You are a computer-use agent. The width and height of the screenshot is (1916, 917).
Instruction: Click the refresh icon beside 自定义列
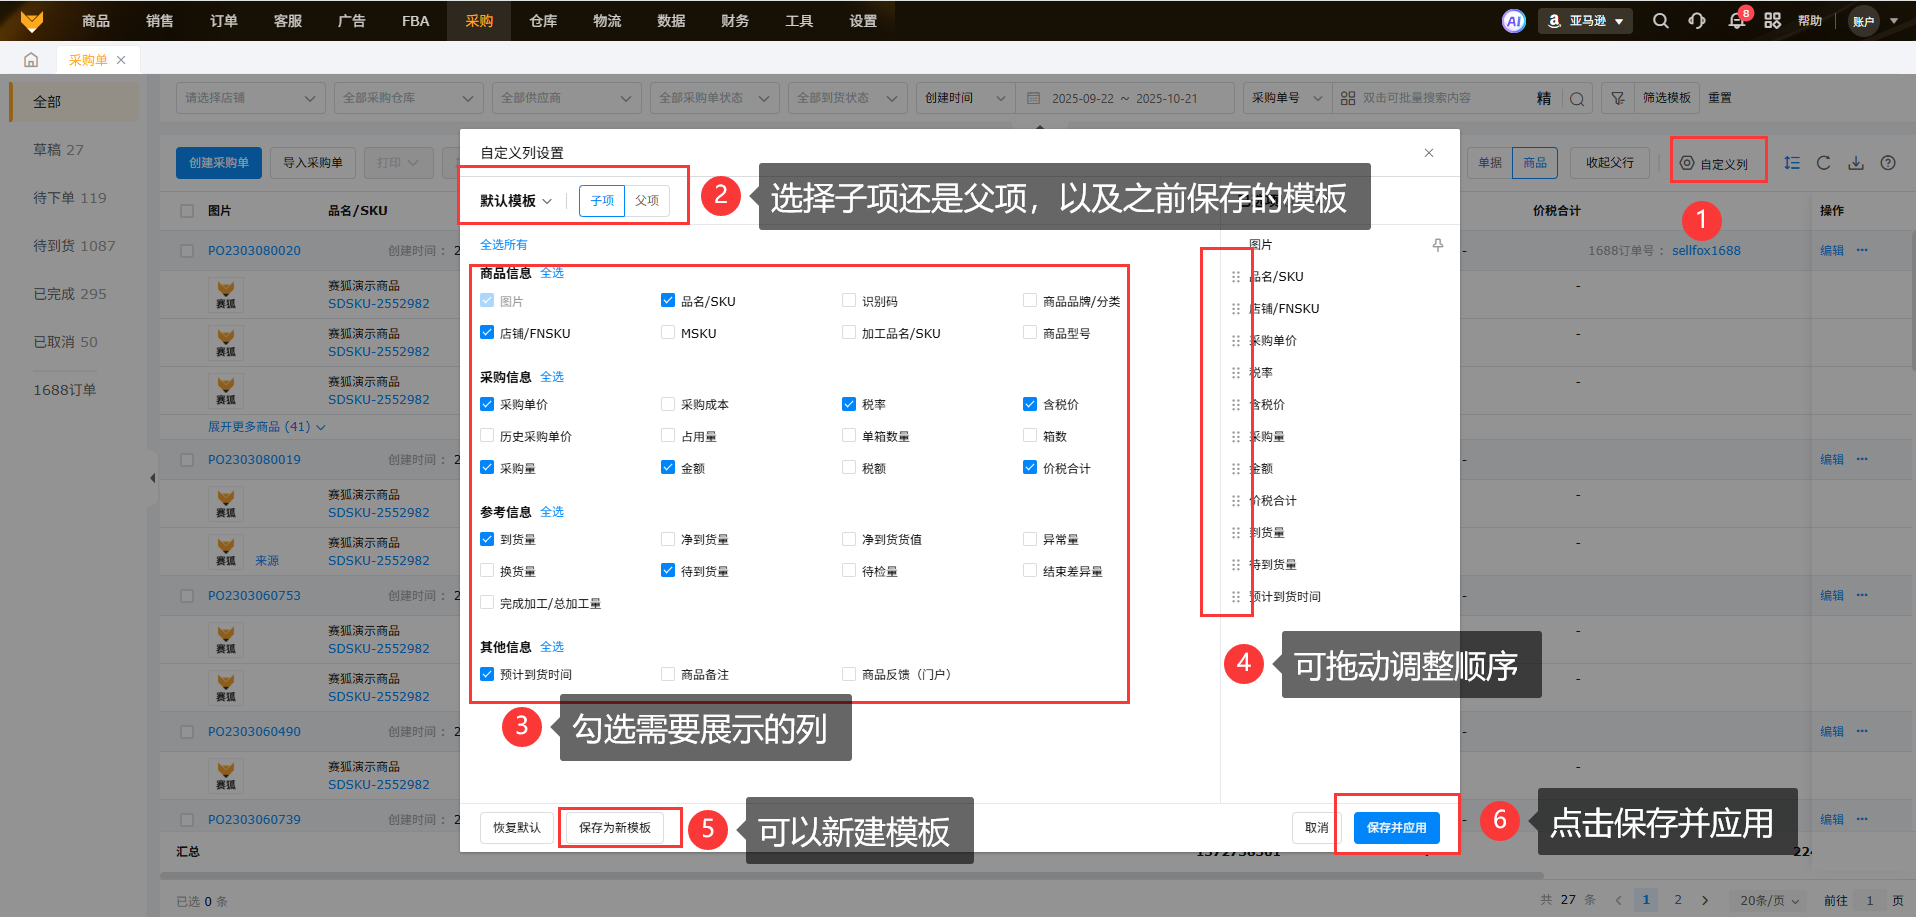1823,163
